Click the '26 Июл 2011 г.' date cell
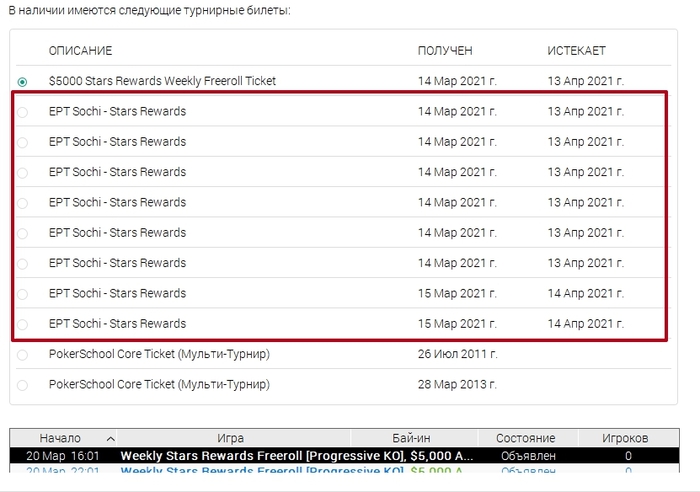 [457, 354]
